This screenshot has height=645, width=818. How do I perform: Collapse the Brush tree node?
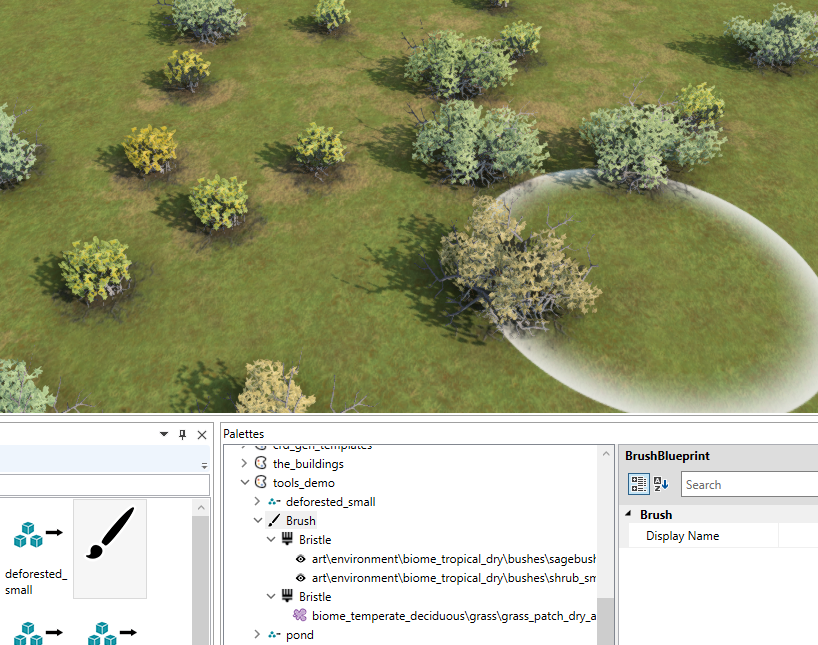pyautogui.click(x=258, y=520)
